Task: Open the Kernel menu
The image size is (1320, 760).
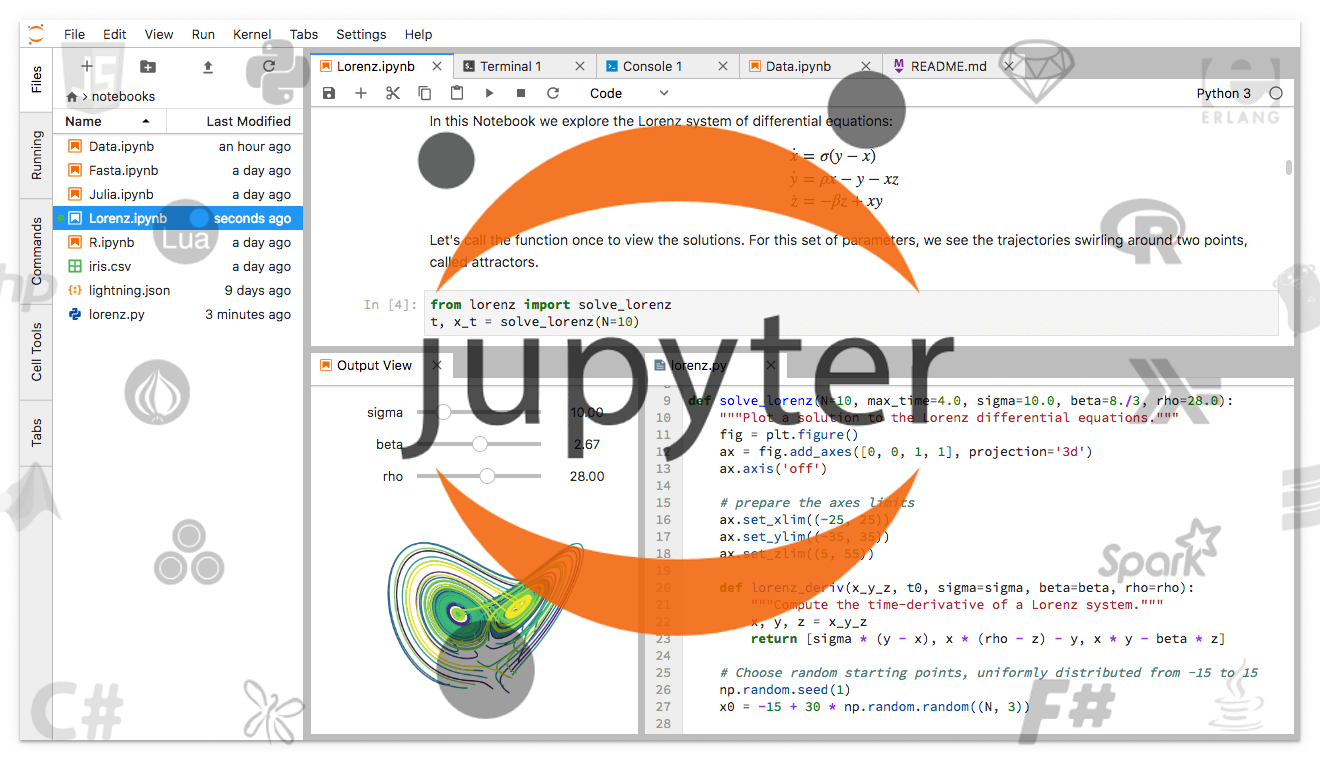Action: [x=252, y=33]
